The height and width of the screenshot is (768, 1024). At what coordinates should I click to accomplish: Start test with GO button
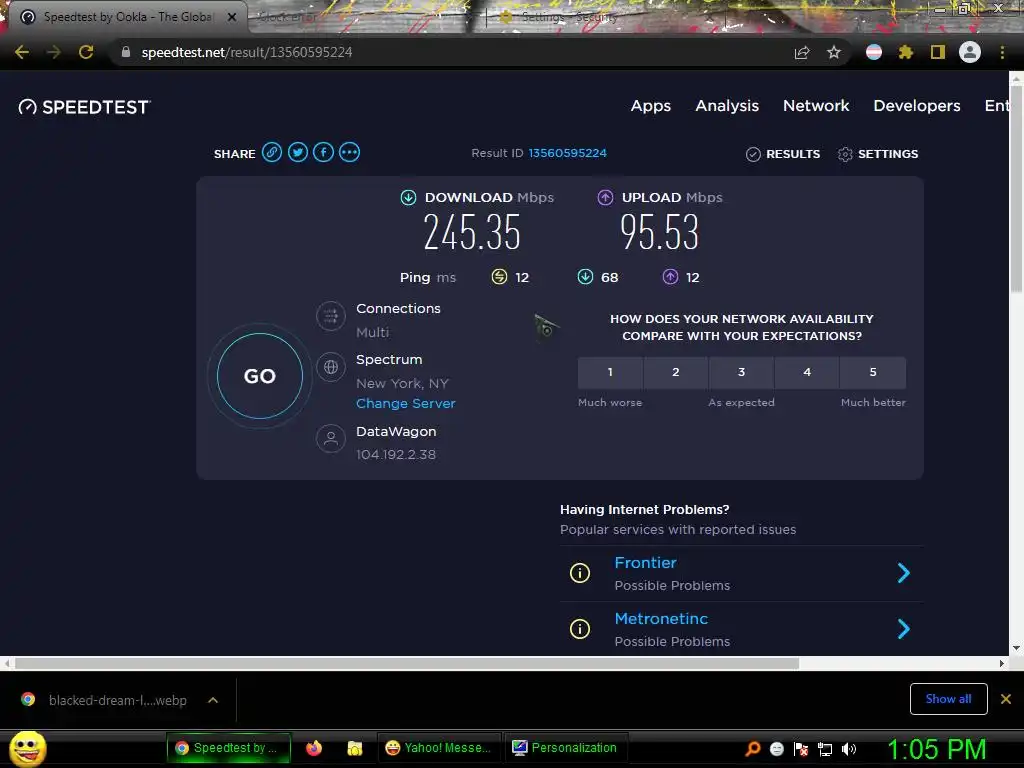(x=260, y=376)
